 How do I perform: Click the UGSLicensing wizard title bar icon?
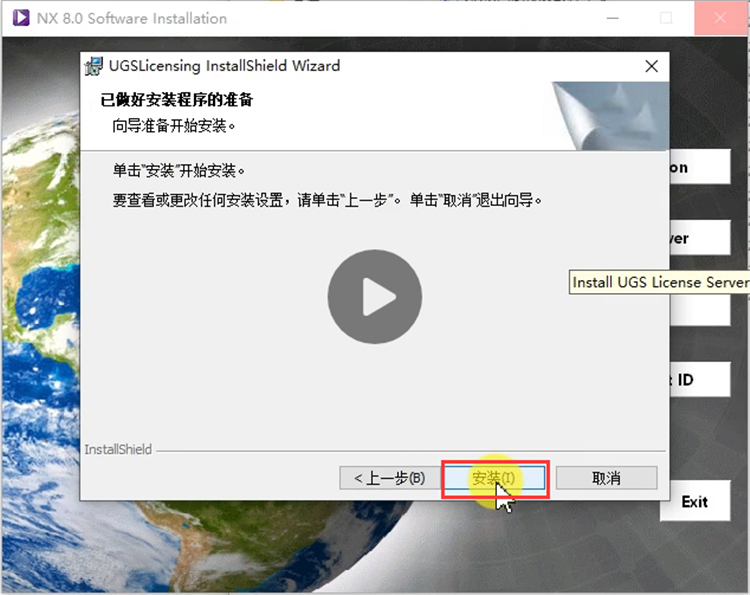point(94,66)
